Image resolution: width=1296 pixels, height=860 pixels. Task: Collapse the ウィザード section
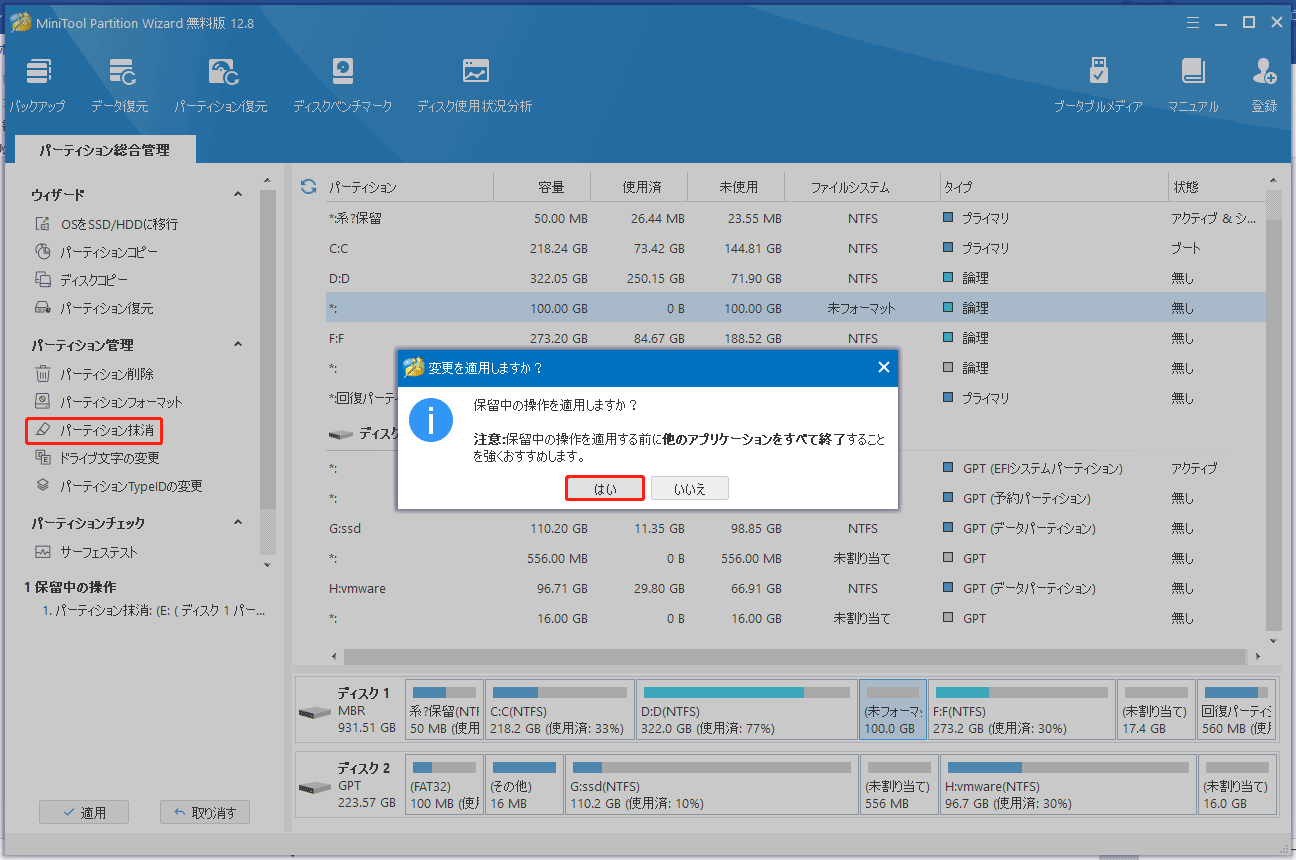[x=238, y=195]
